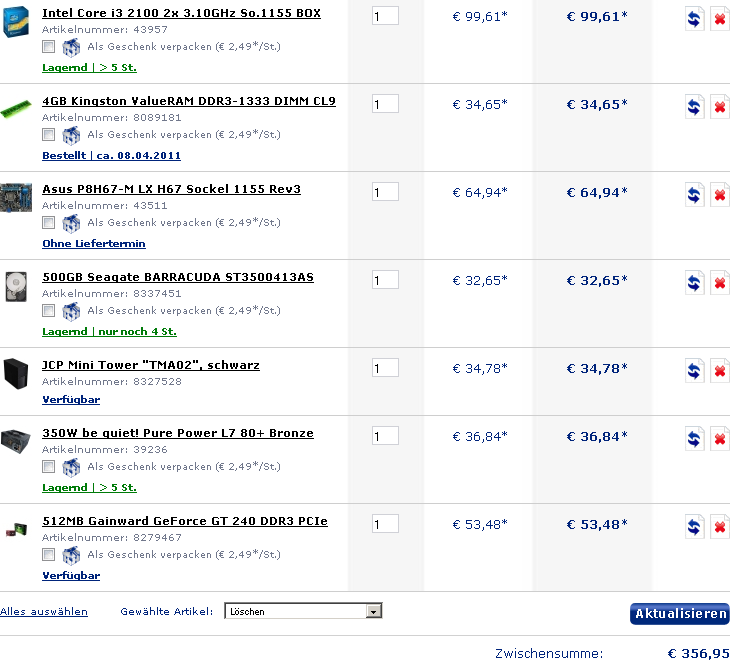Viewport: 738px width, 661px height.
Task: Check gift wrap for Seagate BARRACUDA
Action: (x=48, y=311)
